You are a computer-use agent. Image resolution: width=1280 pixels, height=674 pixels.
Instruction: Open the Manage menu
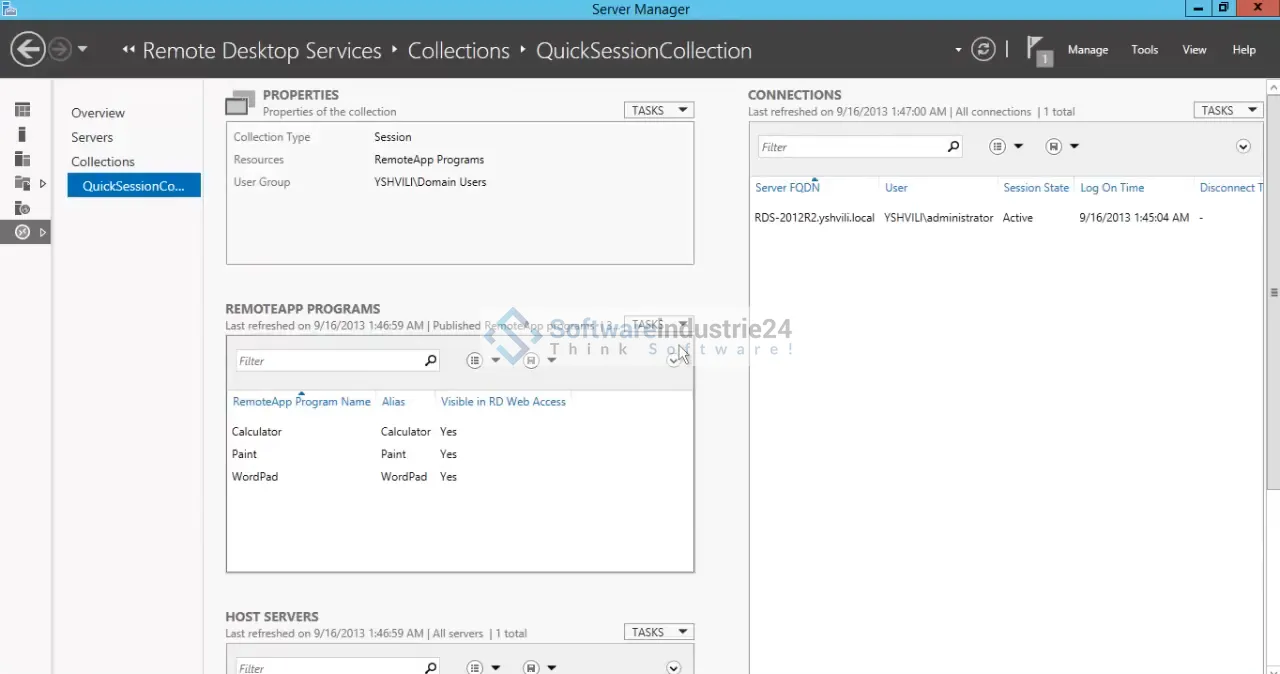(1087, 50)
